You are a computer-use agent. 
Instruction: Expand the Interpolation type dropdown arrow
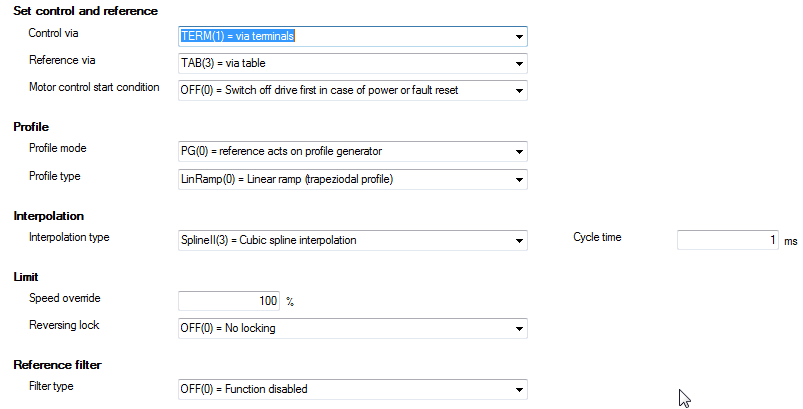519,241
